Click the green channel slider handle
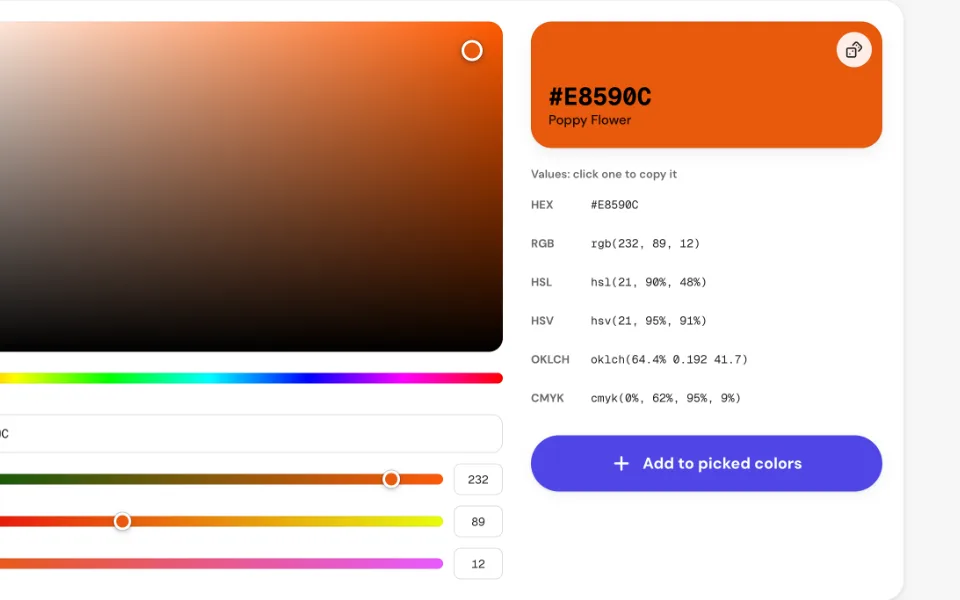Image resolution: width=960 pixels, height=600 pixels. (122, 521)
